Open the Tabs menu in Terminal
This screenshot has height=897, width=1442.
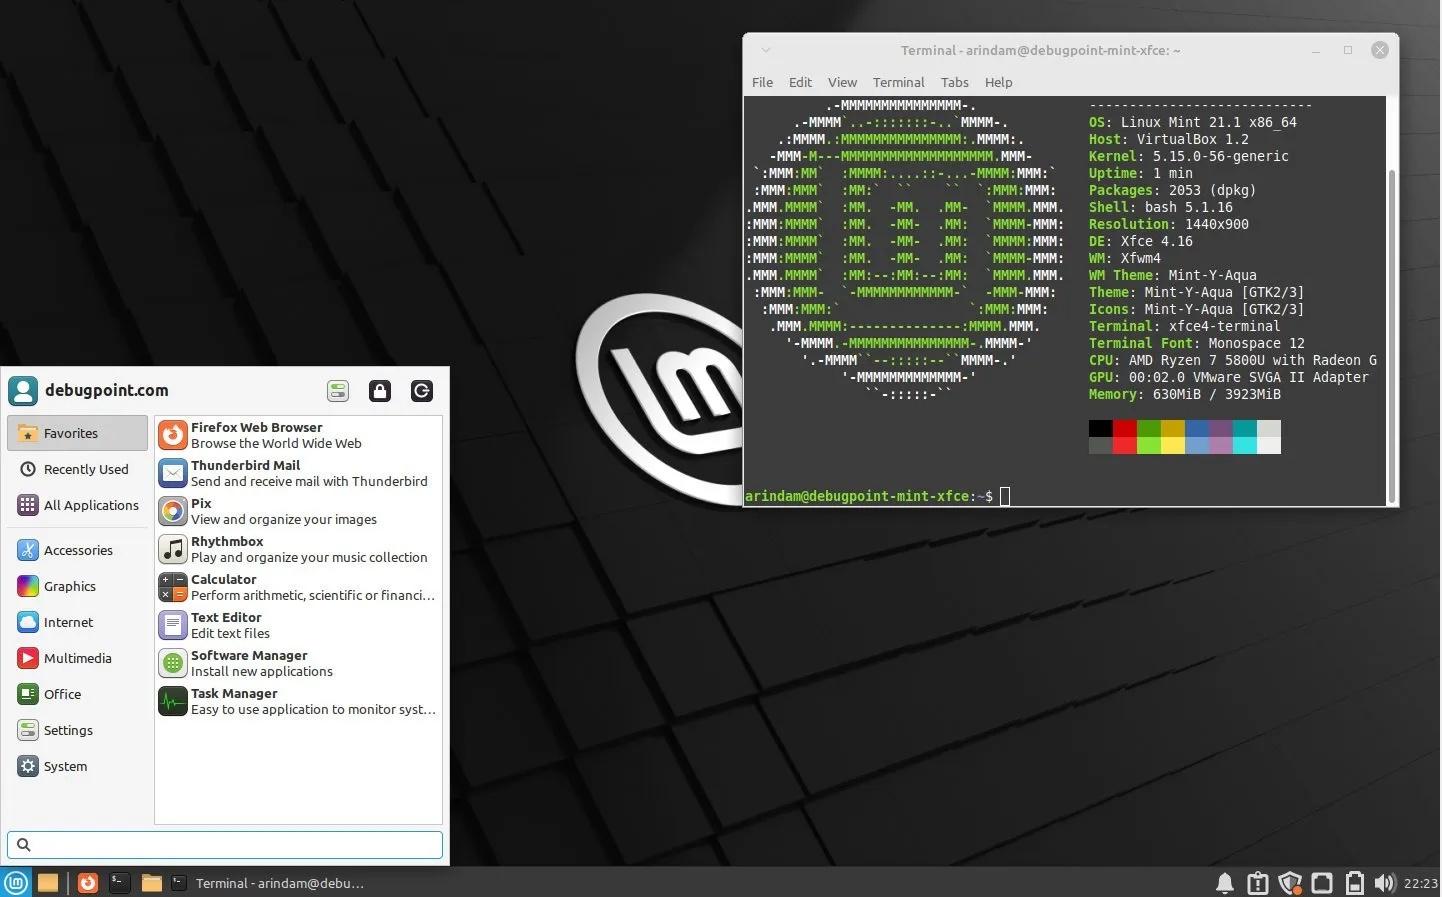pos(954,82)
